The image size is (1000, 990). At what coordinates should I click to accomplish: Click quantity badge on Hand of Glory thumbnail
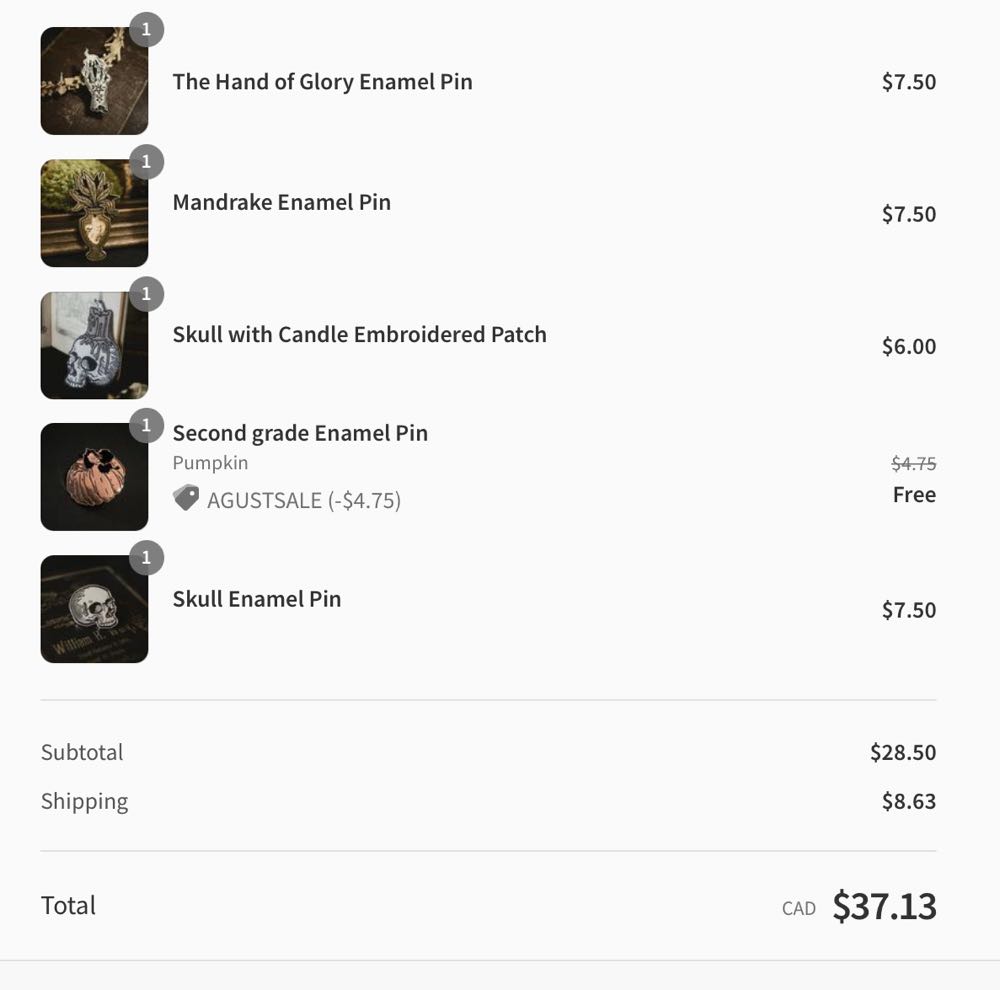pyautogui.click(x=146, y=30)
